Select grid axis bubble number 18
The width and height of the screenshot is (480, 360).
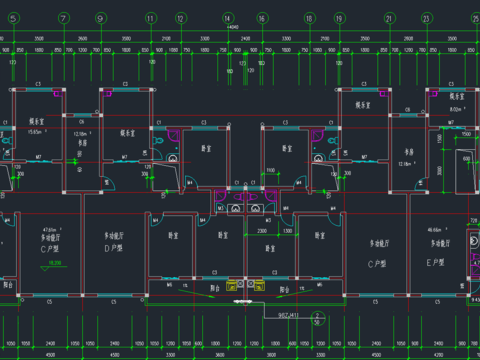[310, 18]
